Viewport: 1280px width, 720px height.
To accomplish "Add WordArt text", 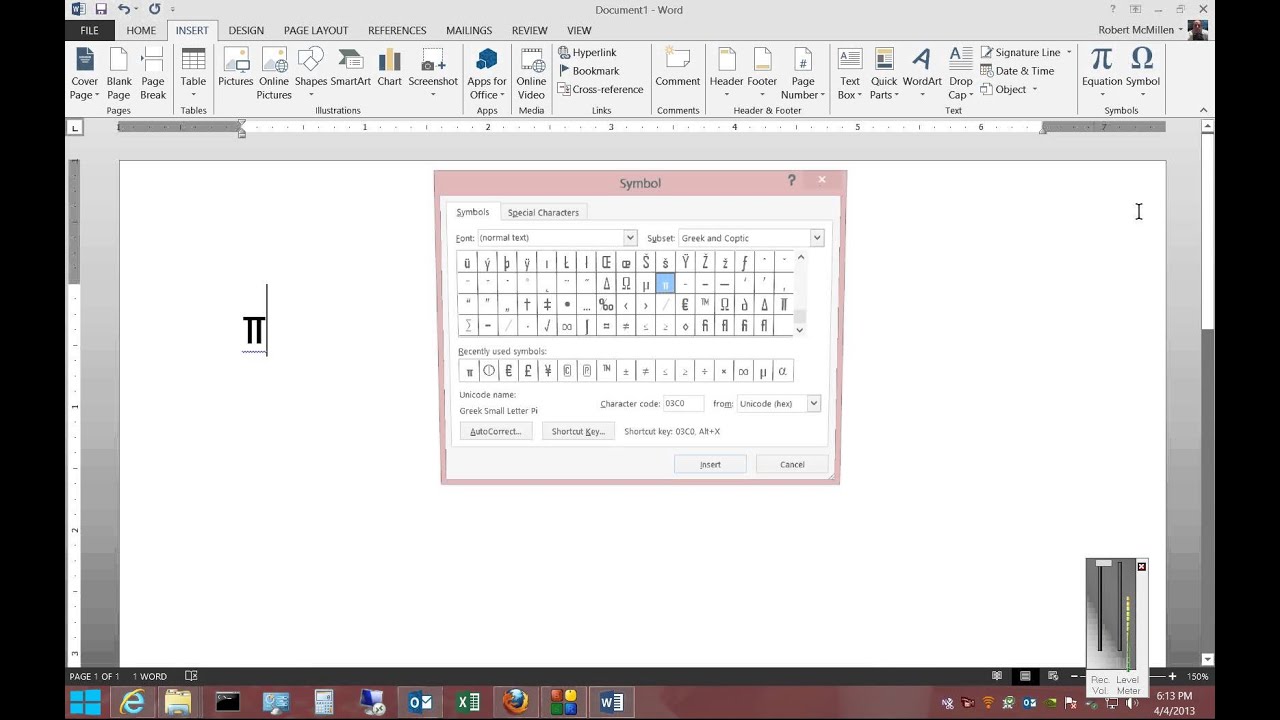I will pos(921,72).
